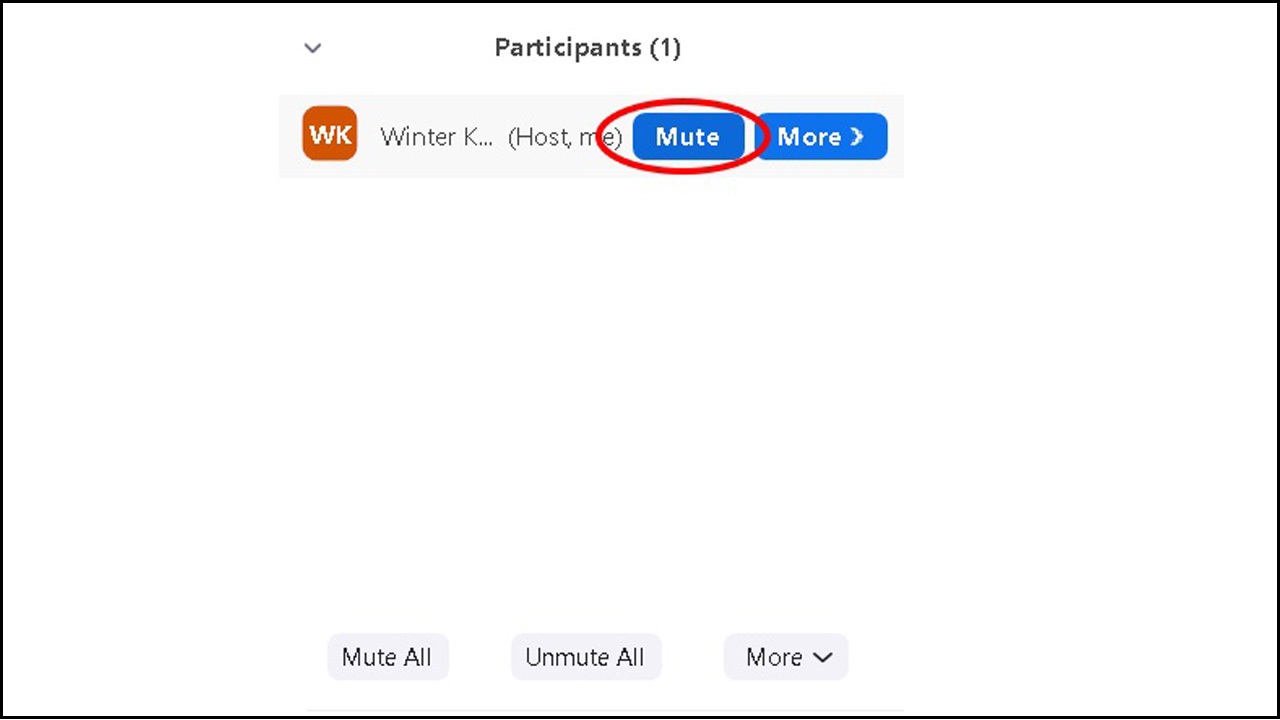Click the down chevron beside bottom More

click(x=823, y=658)
